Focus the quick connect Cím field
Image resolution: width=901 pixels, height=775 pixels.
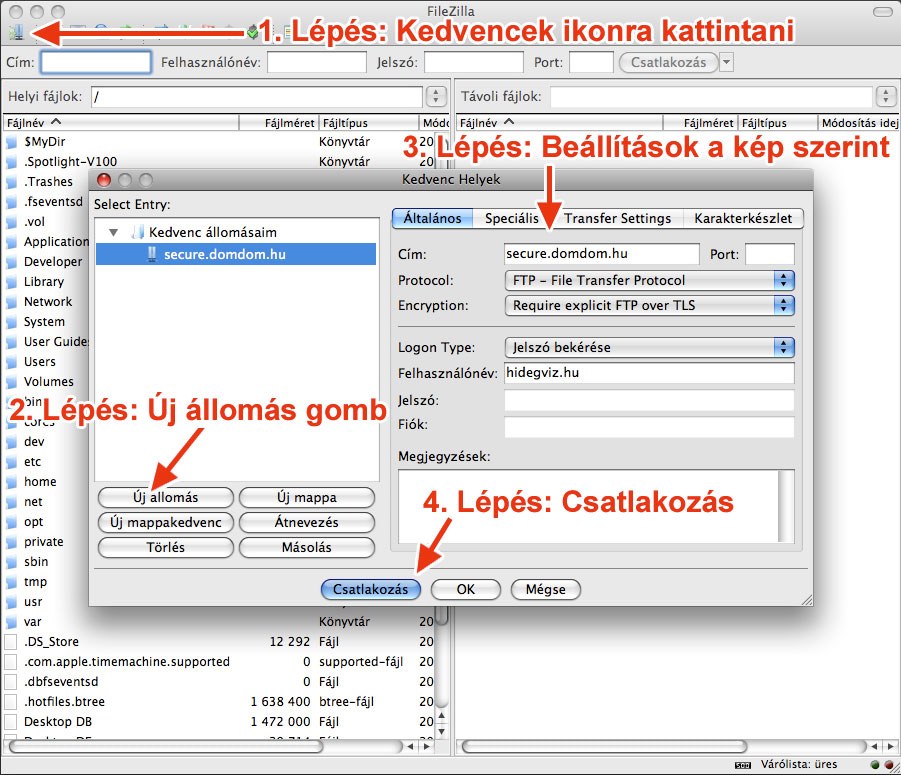(x=96, y=62)
